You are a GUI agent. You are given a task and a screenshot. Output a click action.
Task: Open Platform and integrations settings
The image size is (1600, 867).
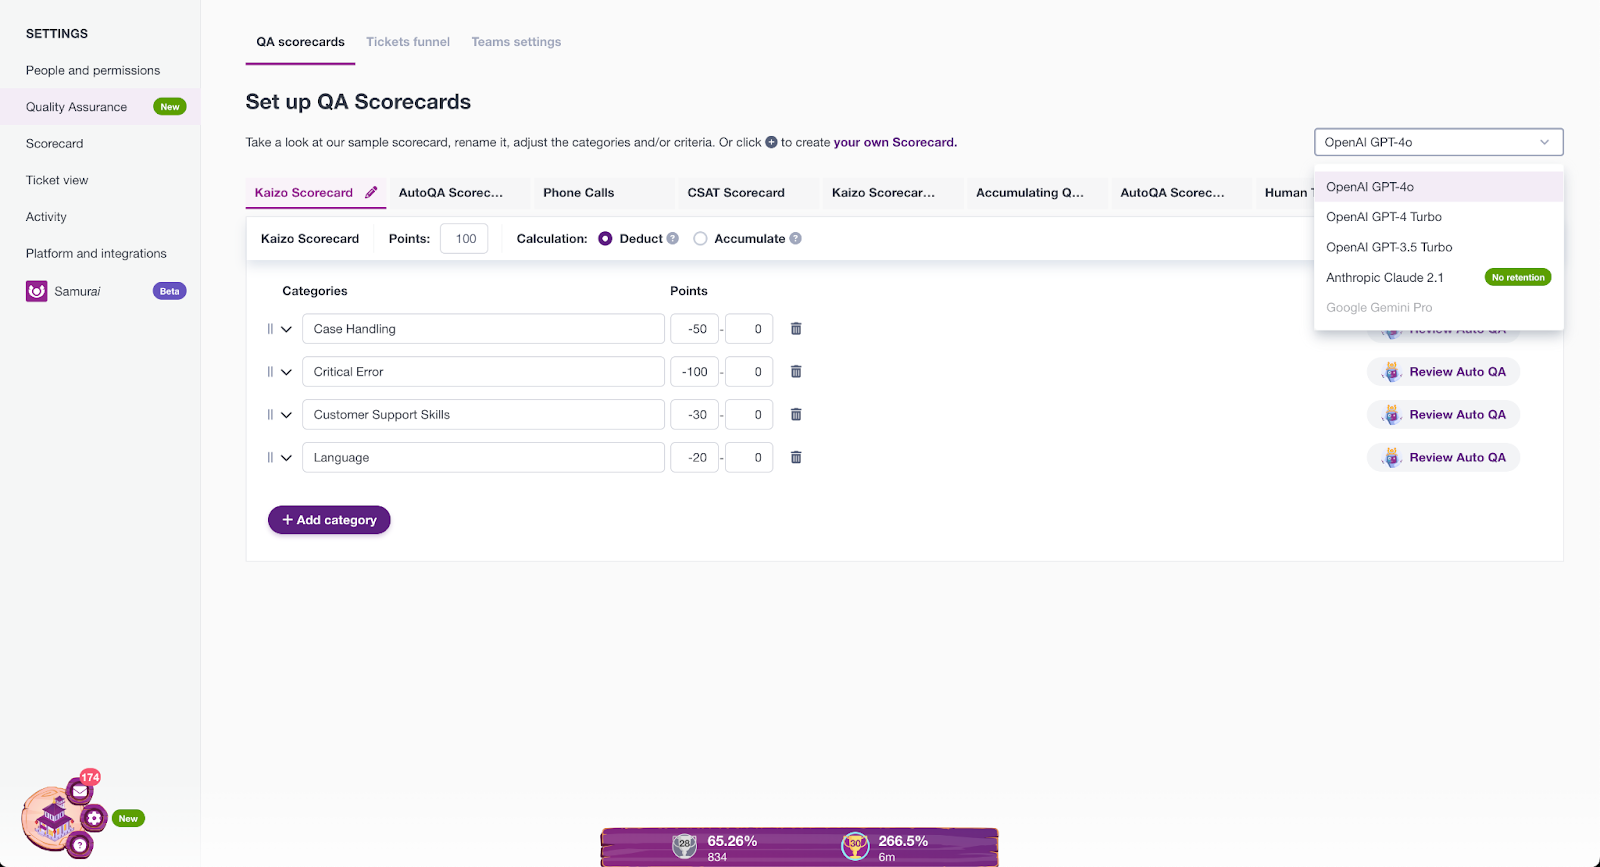[96, 254]
